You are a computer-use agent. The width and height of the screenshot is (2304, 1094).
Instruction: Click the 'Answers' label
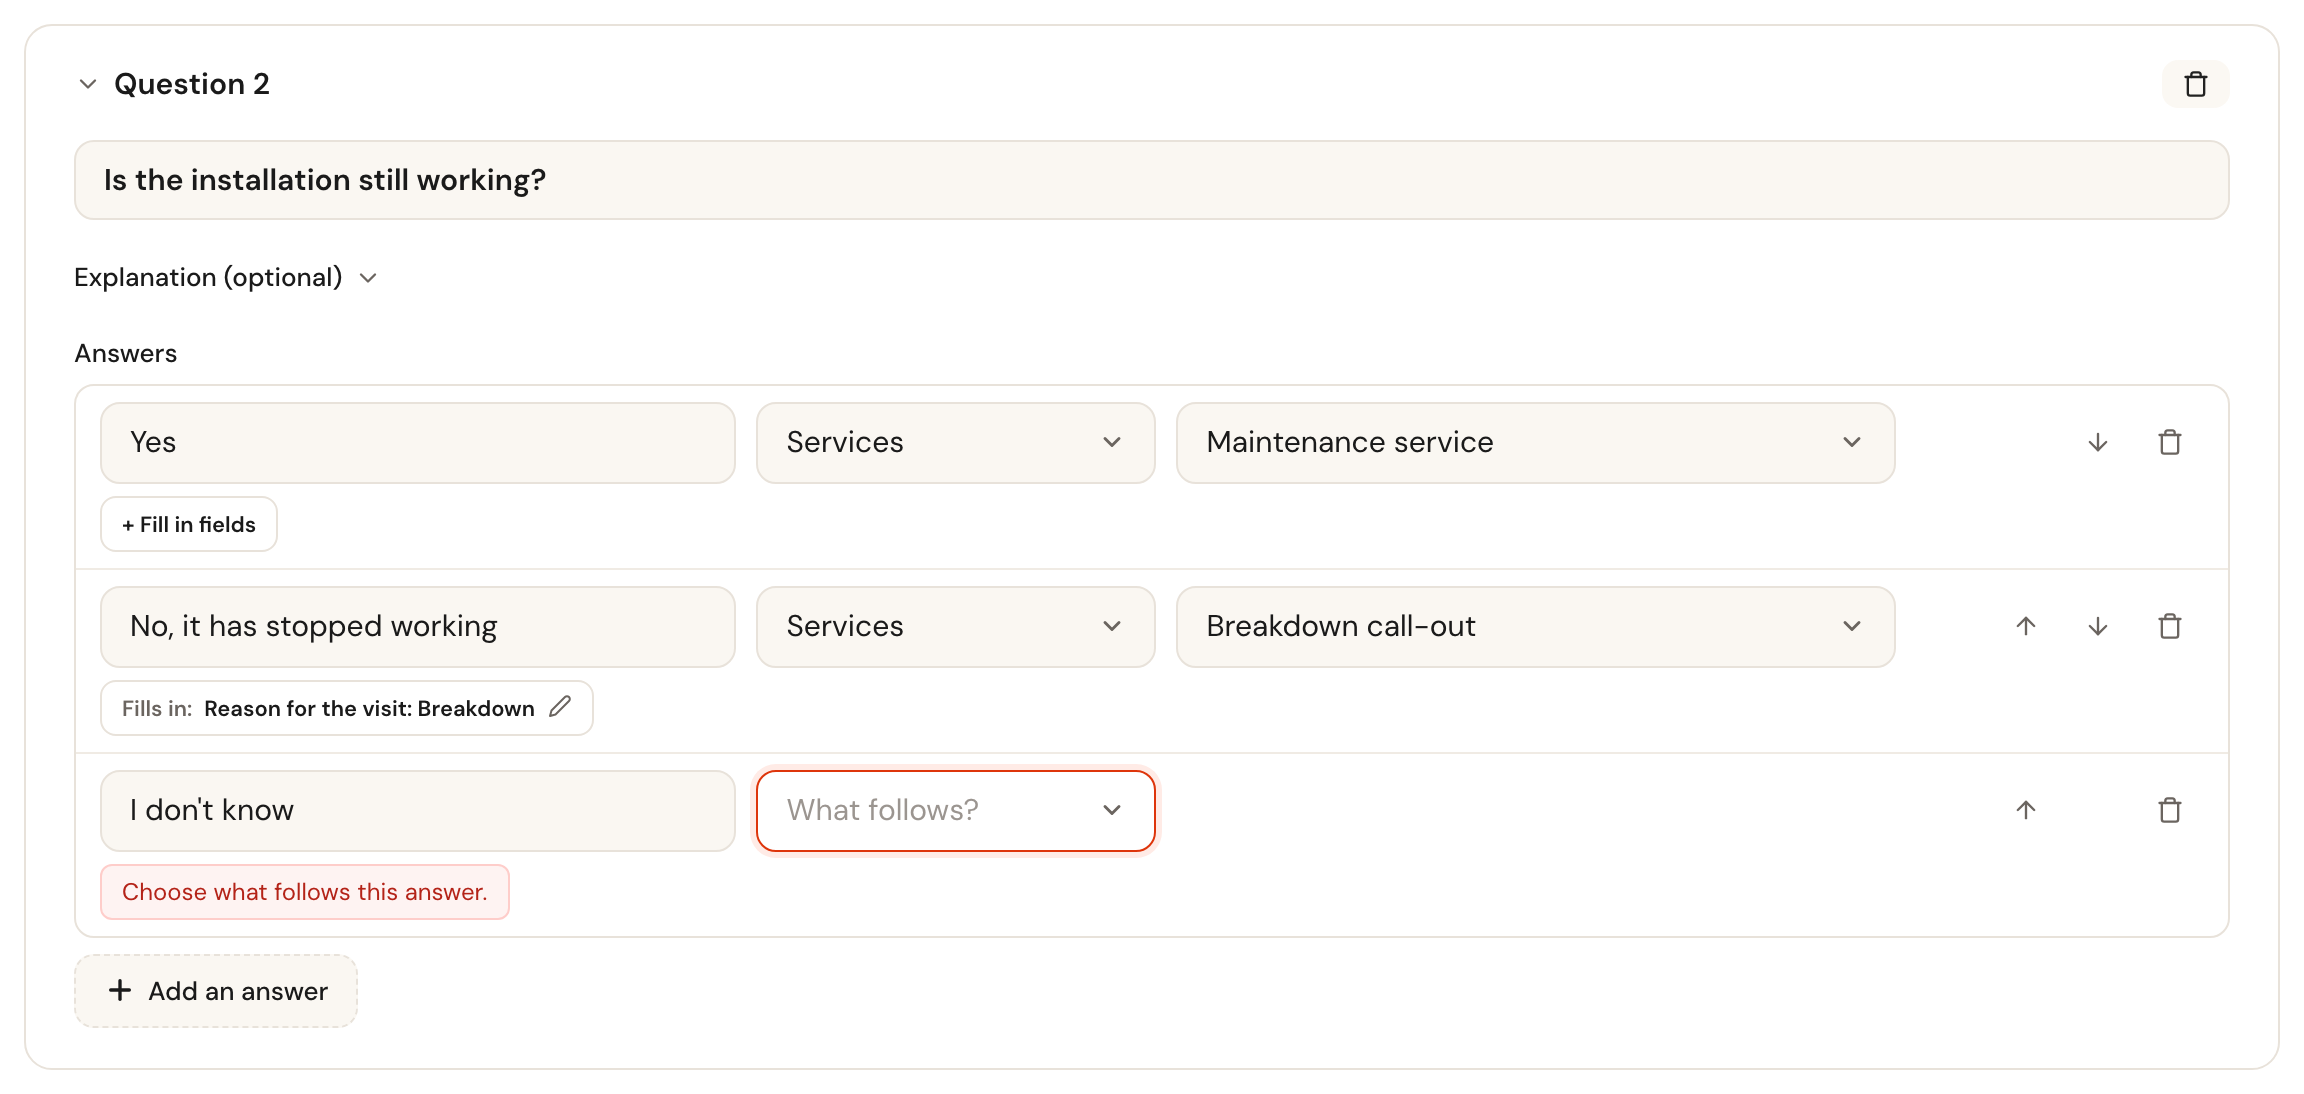pos(126,353)
